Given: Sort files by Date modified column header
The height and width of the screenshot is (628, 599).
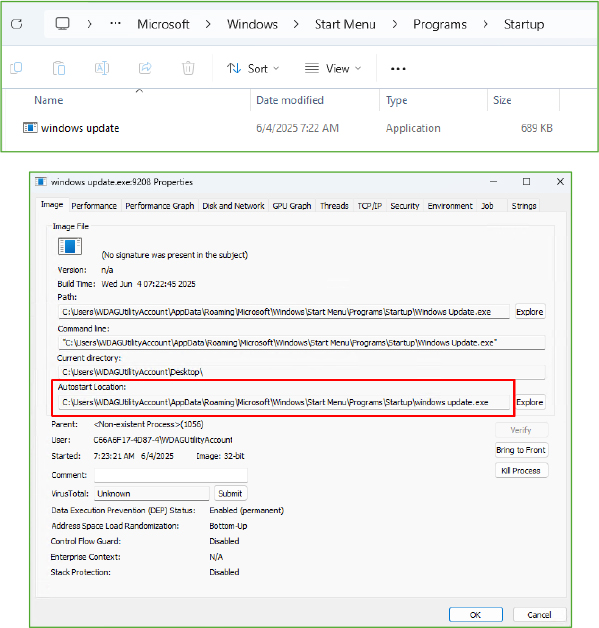Looking at the screenshot, I should 290,100.
